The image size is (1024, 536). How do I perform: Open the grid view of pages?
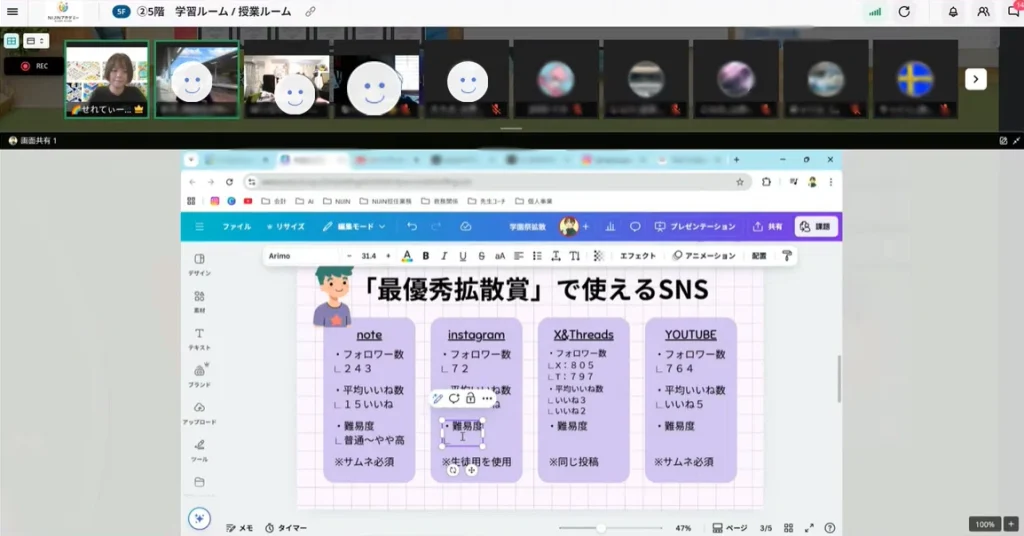pyautogui.click(x=788, y=528)
